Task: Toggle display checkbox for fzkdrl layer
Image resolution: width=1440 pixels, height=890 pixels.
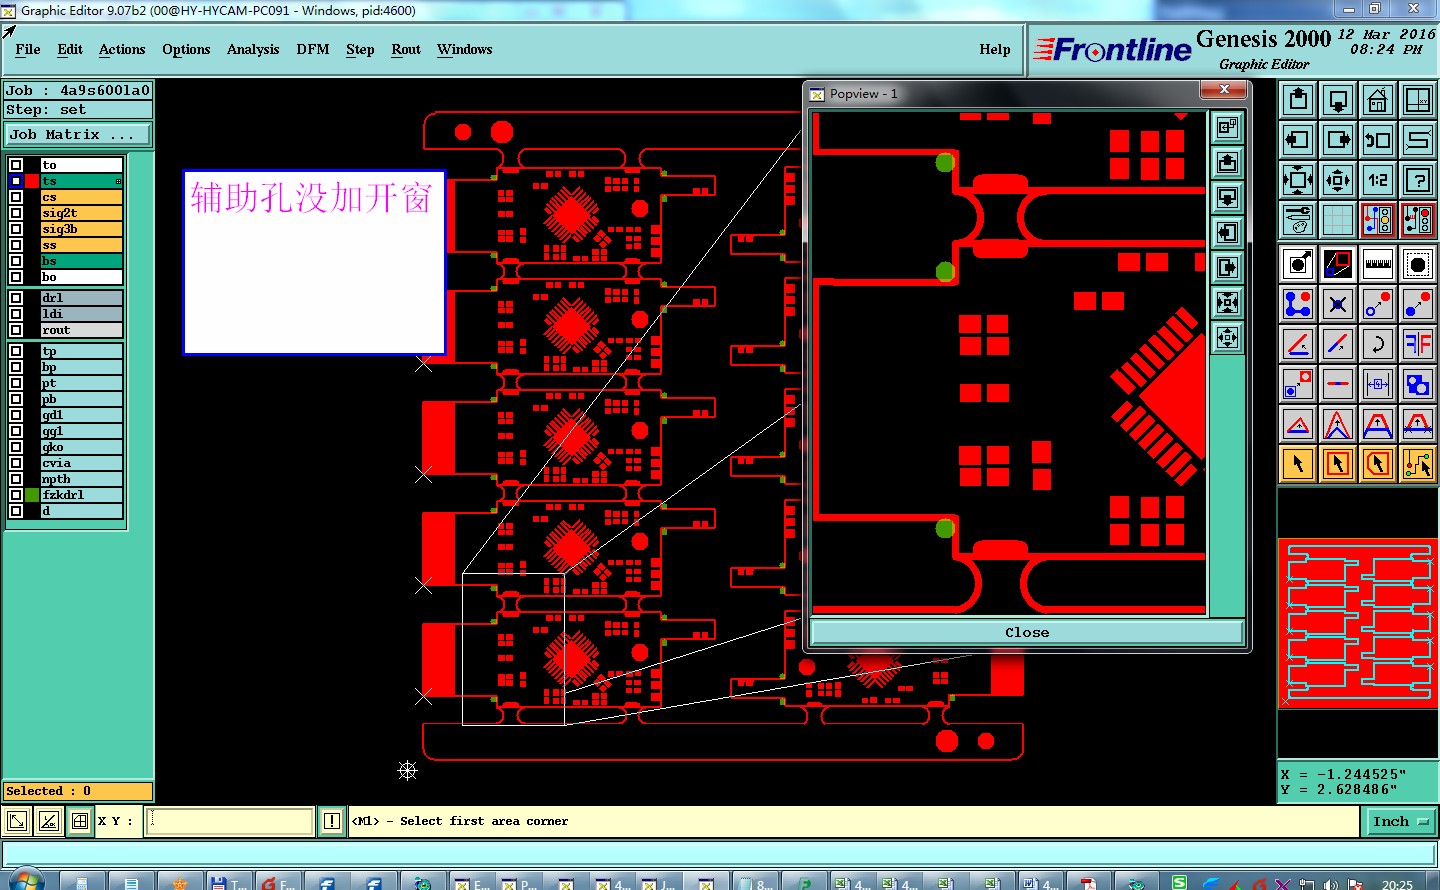Action: pyautogui.click(x=16, y=495)
